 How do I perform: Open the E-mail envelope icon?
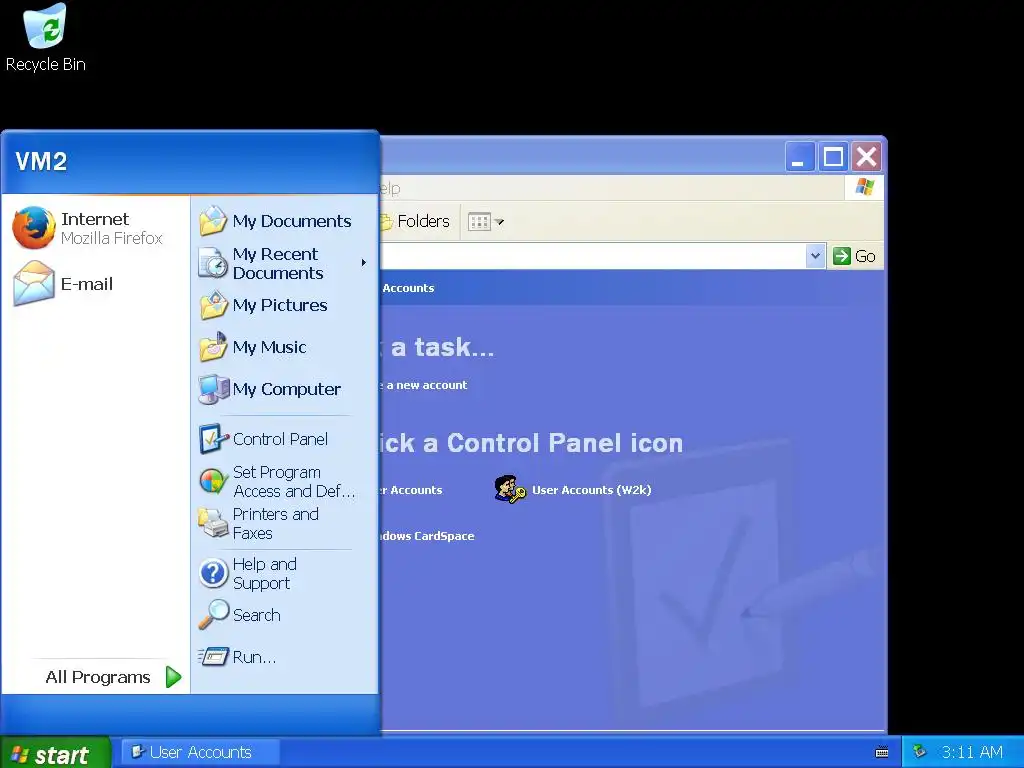click(x=34, y=283)
